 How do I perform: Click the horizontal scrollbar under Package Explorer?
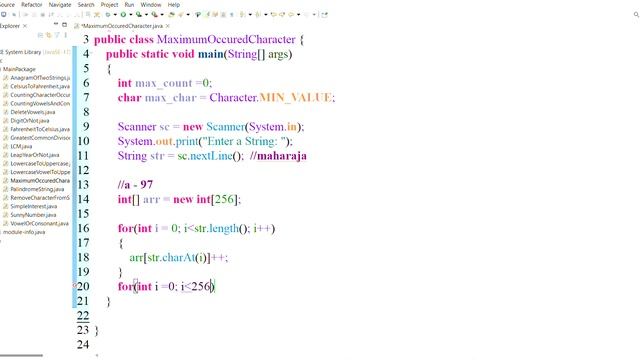tap(21, 356)
